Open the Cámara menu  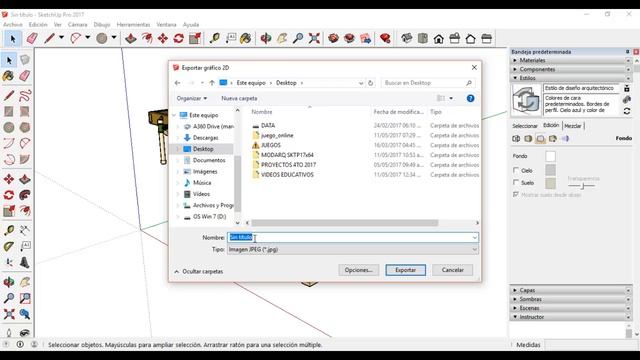pos(78,24)
